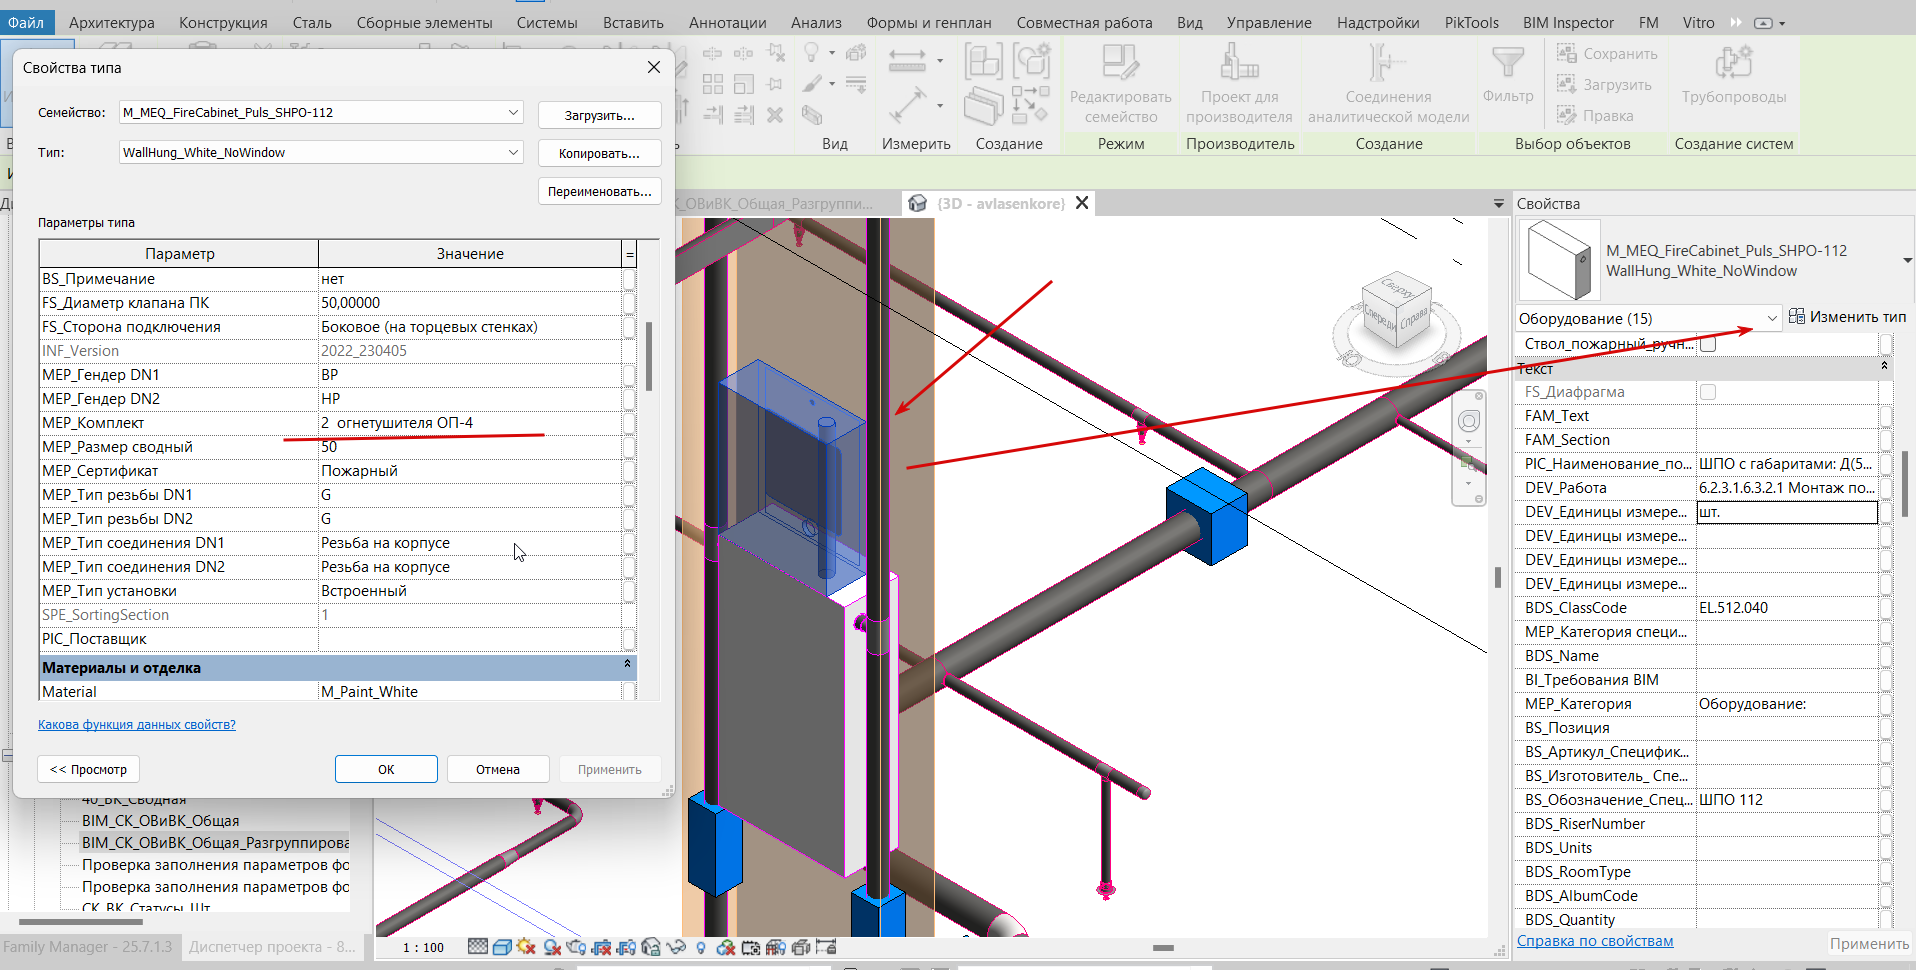The height and width of the screenshot is (970, 1916).
Task: Open the Семейство family dropdown
Action: pos(513,112)
